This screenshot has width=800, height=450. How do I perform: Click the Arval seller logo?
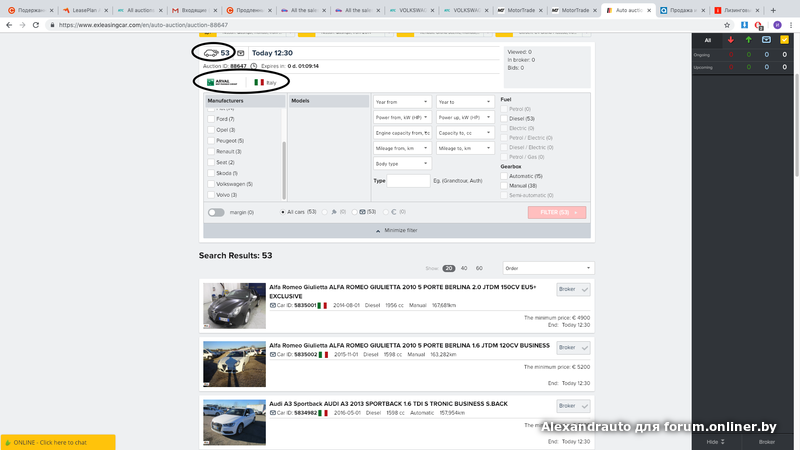click(222, 82)
